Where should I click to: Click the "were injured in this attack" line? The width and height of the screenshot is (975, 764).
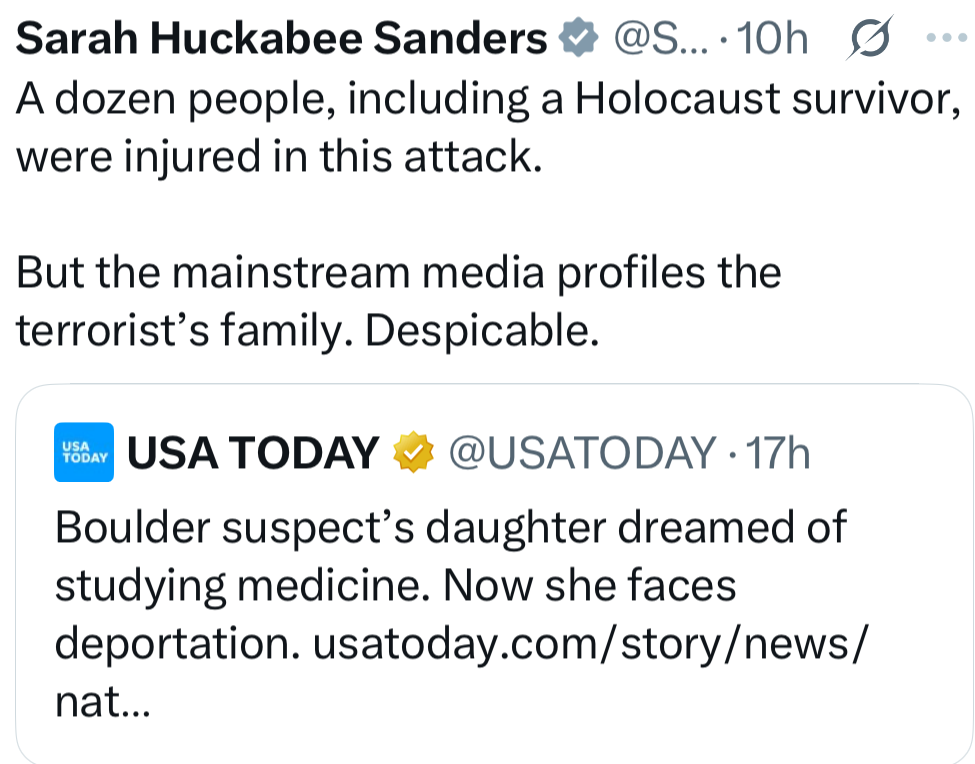[280, 159]
